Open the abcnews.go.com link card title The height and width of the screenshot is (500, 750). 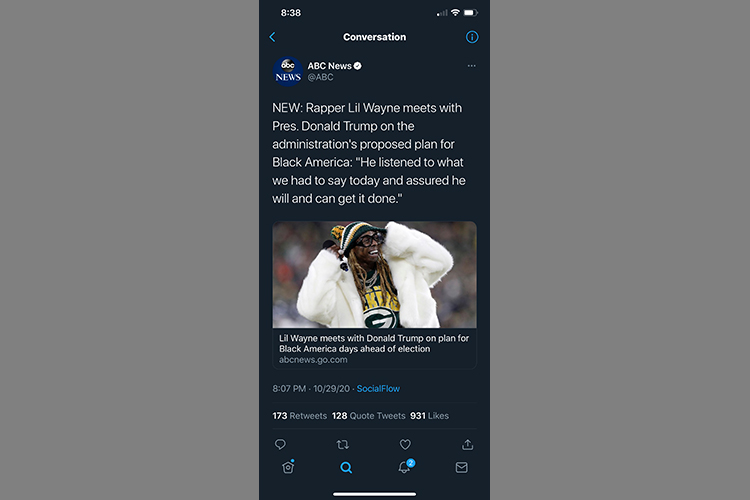click(374, 344)
